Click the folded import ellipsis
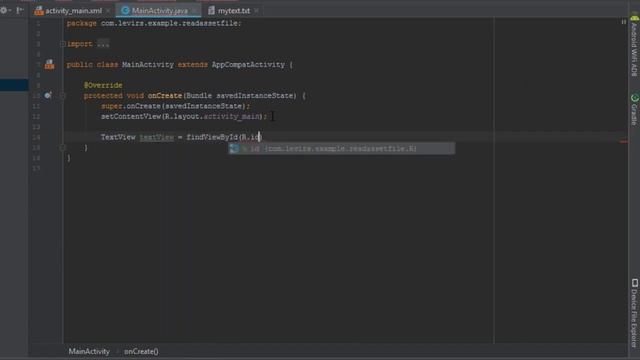The image size is (640, 360). pos(103,44)
